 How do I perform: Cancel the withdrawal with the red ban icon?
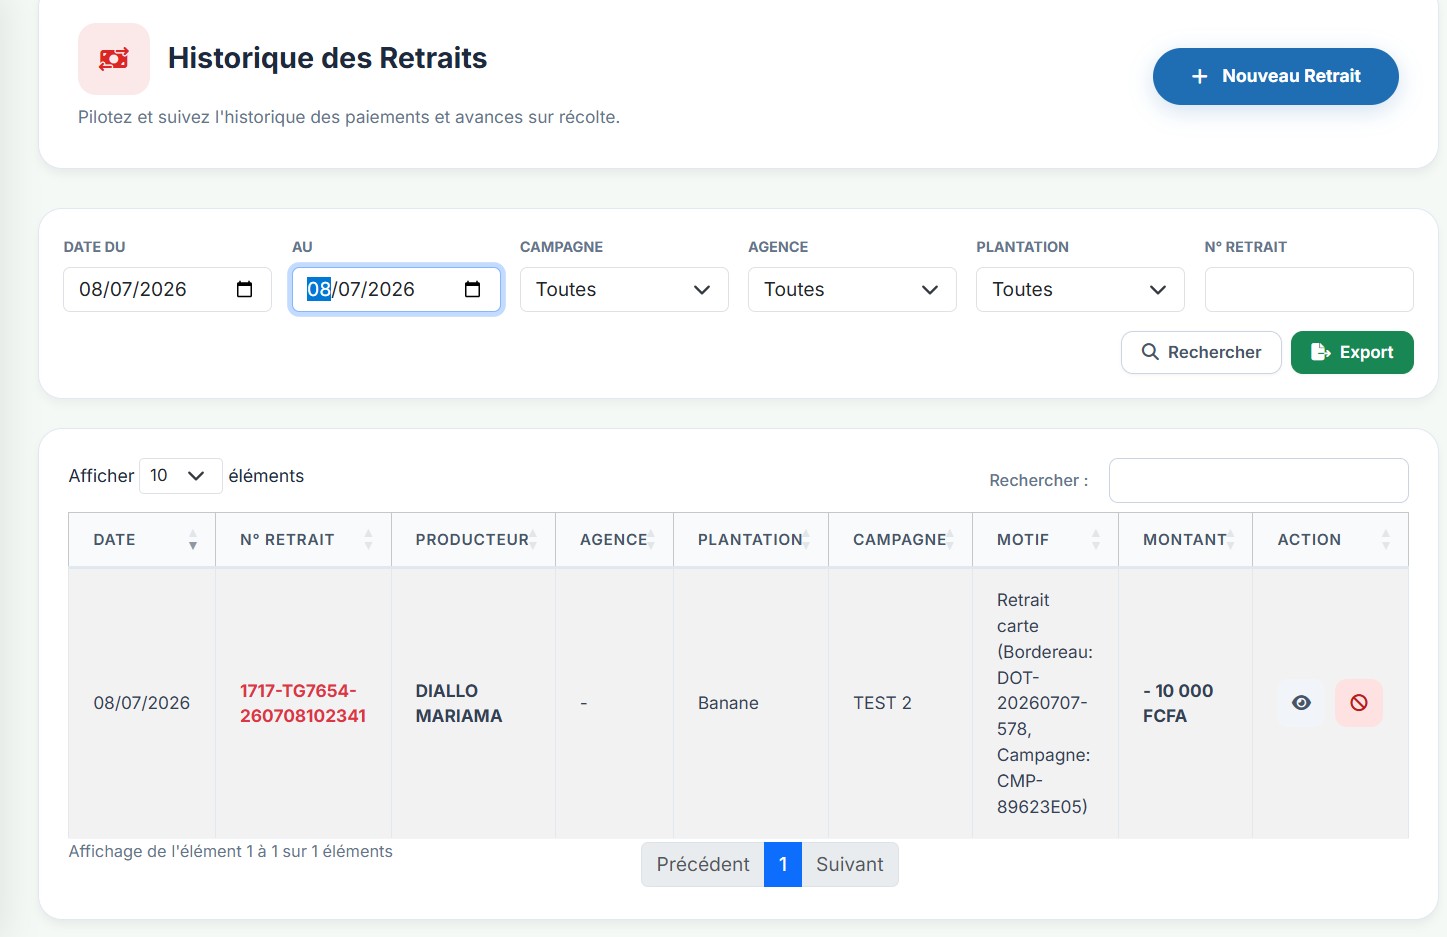point(1359,703)
